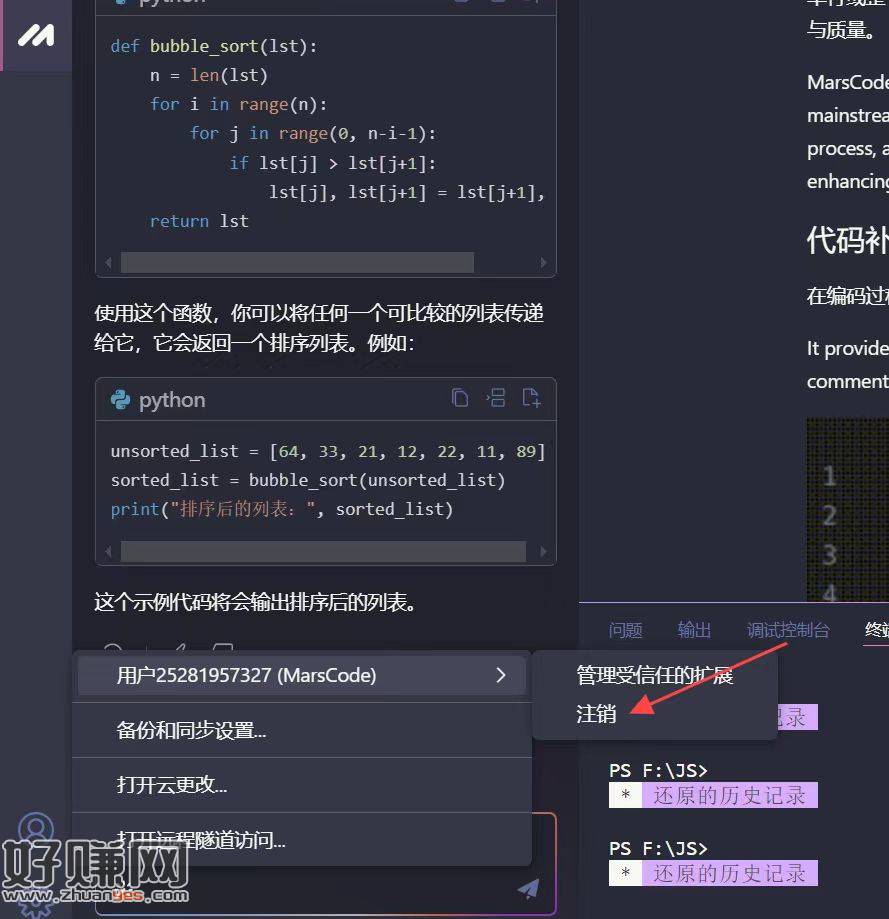Switch to the 输出 panel tab

pyautogui.click(x=694, y=630)
